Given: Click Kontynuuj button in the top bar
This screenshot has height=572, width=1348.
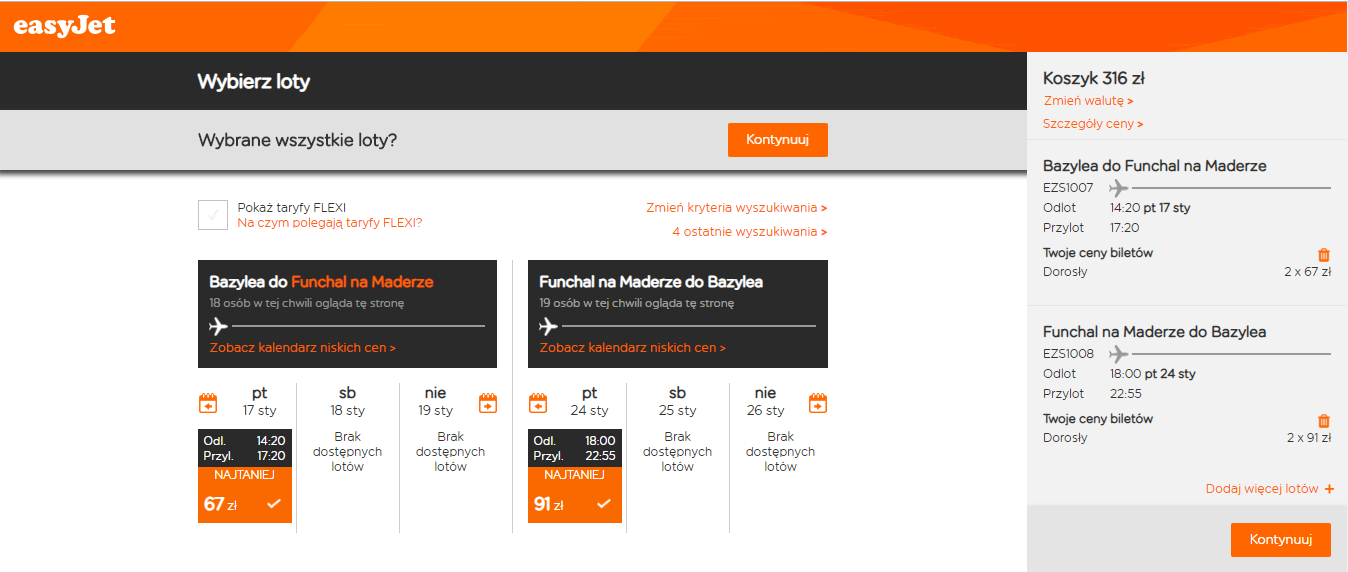Looking at the screenshot, I should tap(777, 140).
